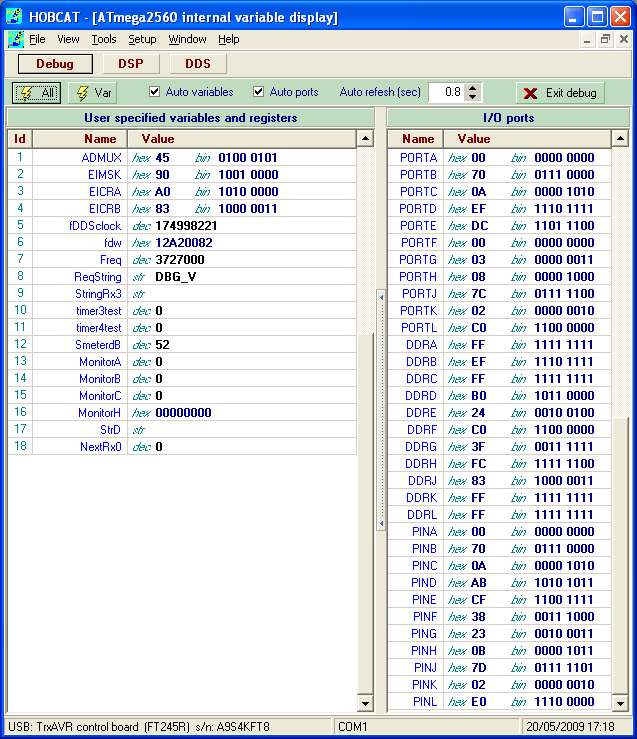Click the document icon left of File menu
637x739 pixels.
[15, 39]
